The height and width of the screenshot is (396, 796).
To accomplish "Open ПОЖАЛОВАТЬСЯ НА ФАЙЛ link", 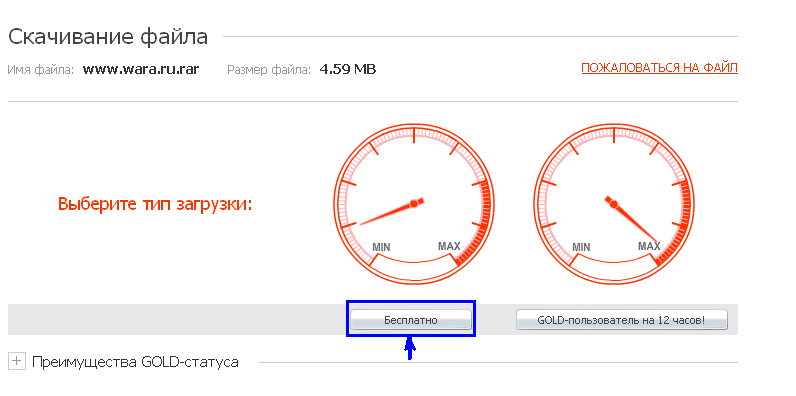I will pyautogui.click(x=659, y=69).
